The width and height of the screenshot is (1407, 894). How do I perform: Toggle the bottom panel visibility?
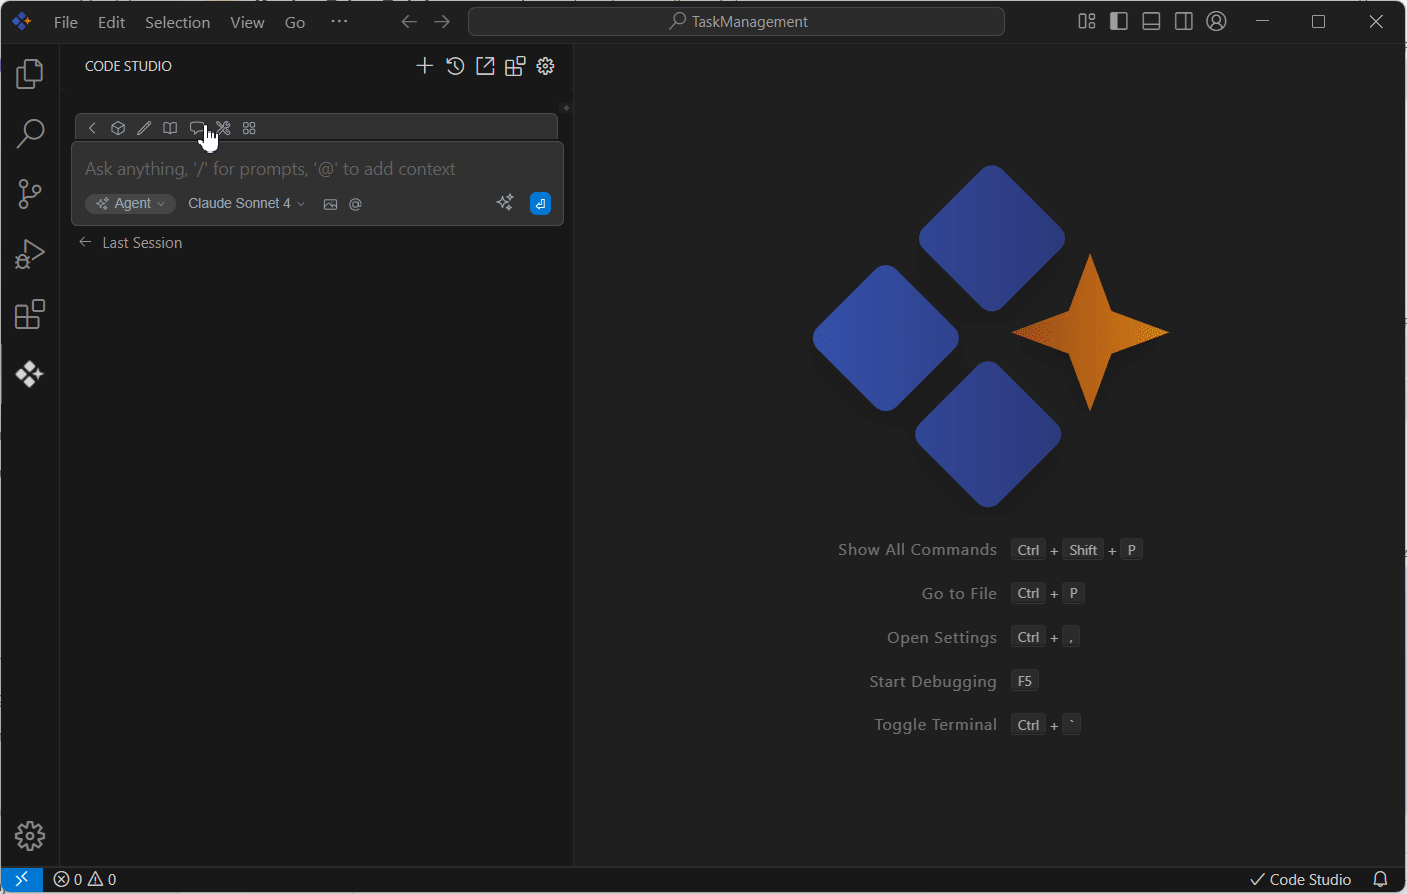pyautogui.click(x=1151, y=21)
